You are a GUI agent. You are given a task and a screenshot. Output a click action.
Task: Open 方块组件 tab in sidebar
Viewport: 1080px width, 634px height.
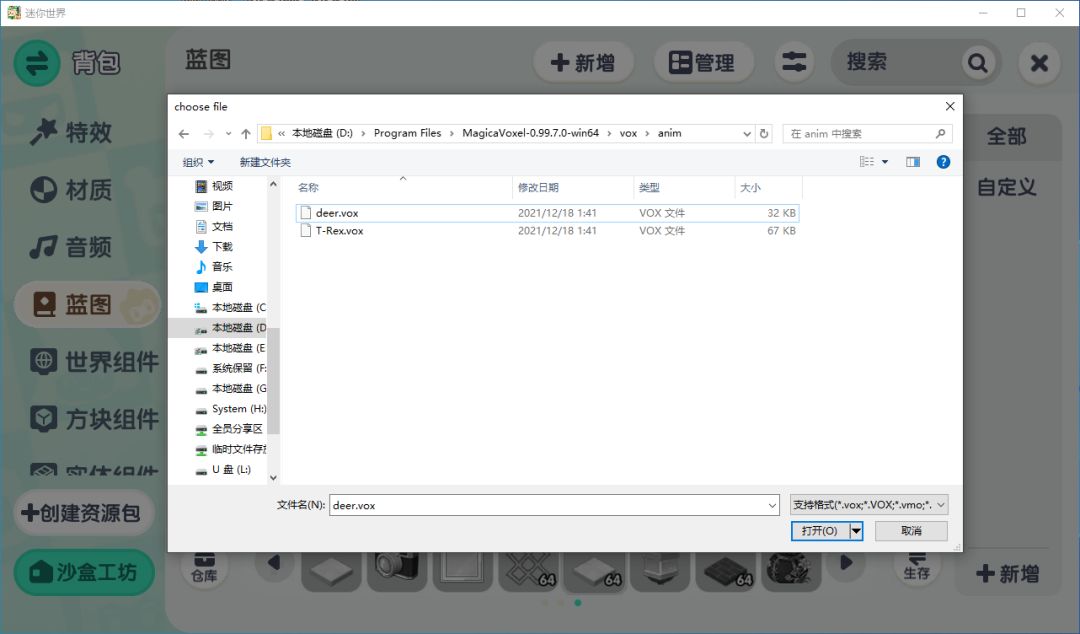point(94,419)
